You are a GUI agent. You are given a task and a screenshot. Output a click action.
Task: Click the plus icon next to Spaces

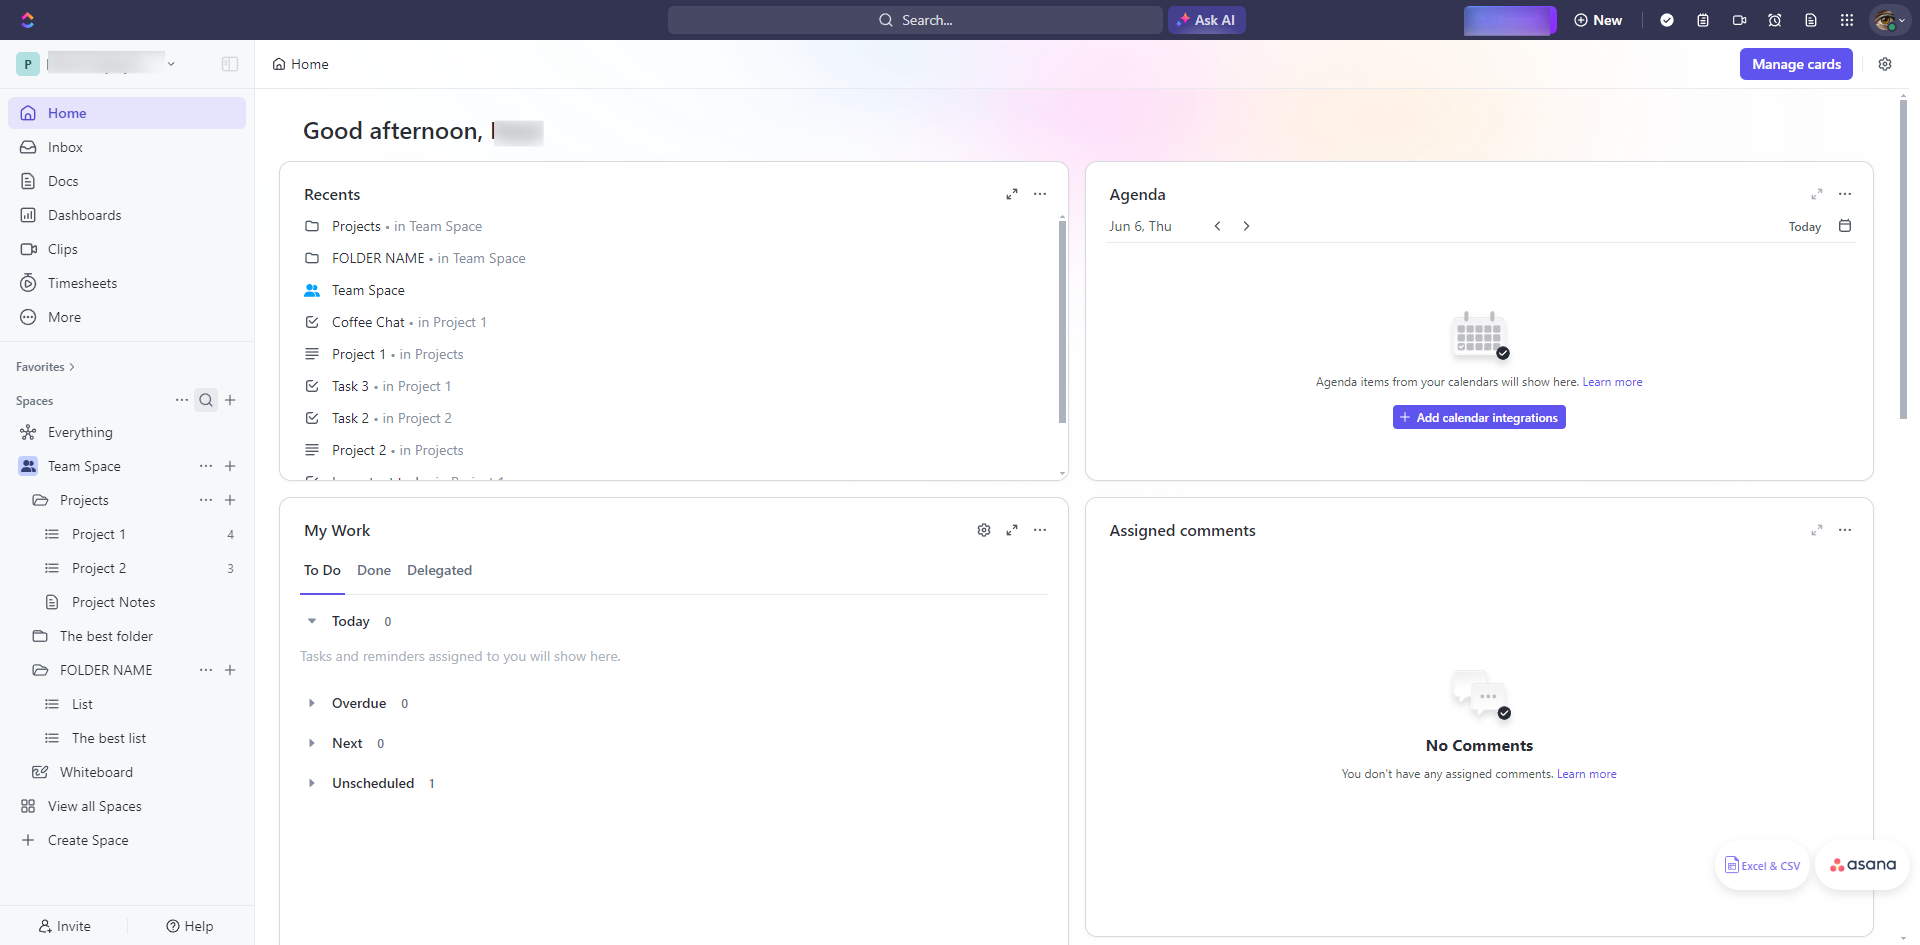(230, 400)
